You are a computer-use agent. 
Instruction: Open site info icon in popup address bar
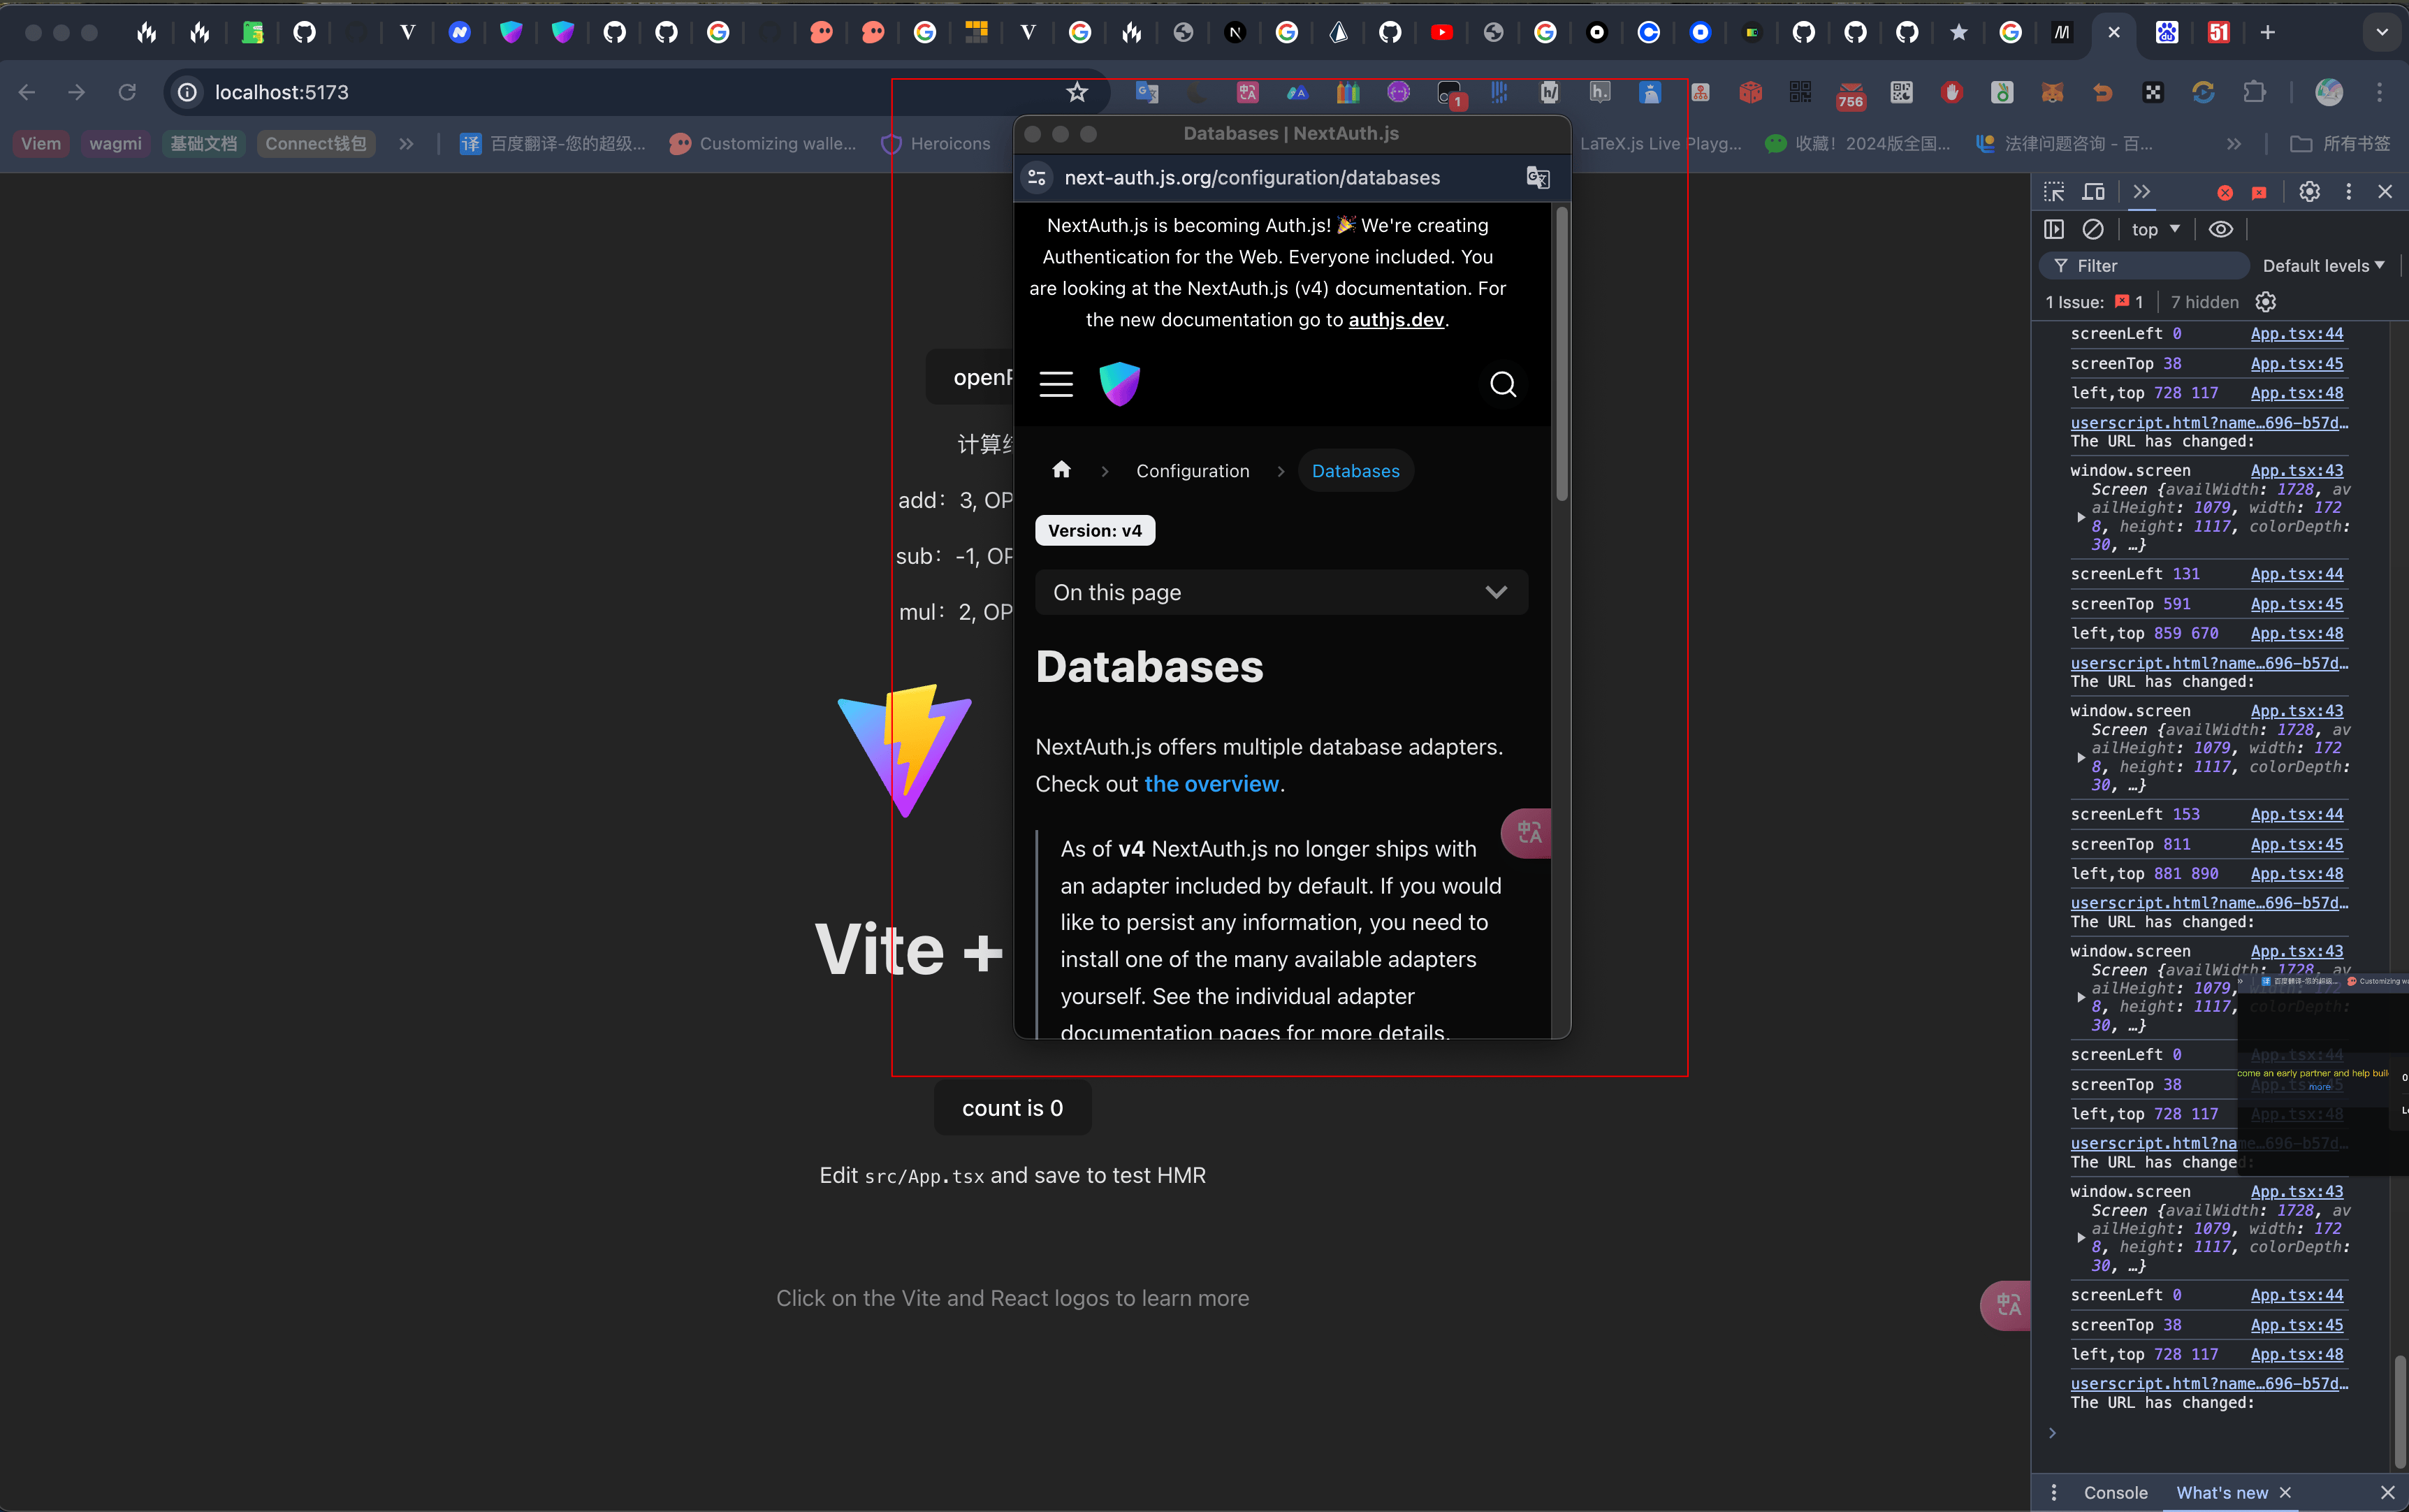pyautogui.click(x=1037, y=177)
